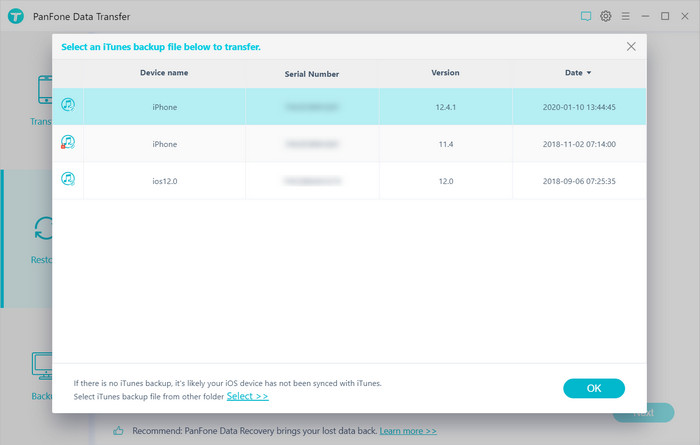Click date 2018-09-06 07:25:35
Screen dimensions: 700x445
click(x=579, y=181)
